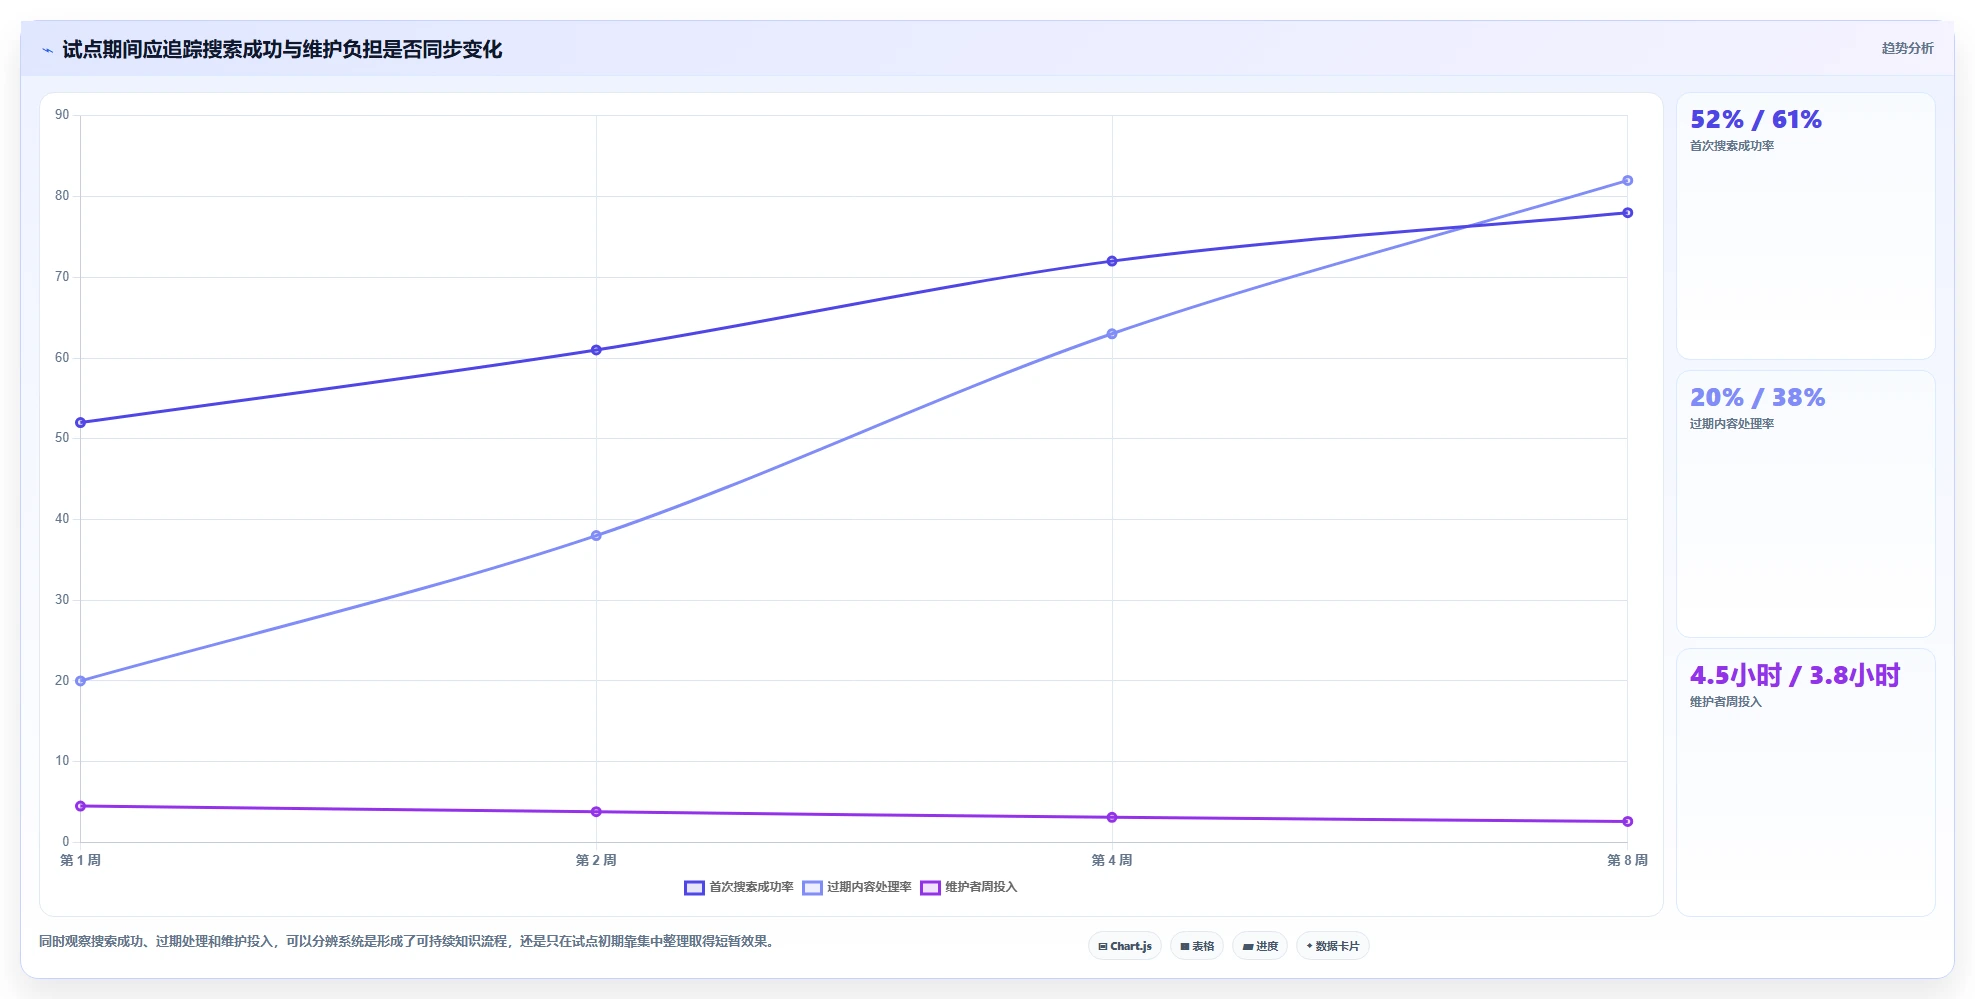
Task: Select the 20% / 38% stat card
Action: click(1806, 504)
